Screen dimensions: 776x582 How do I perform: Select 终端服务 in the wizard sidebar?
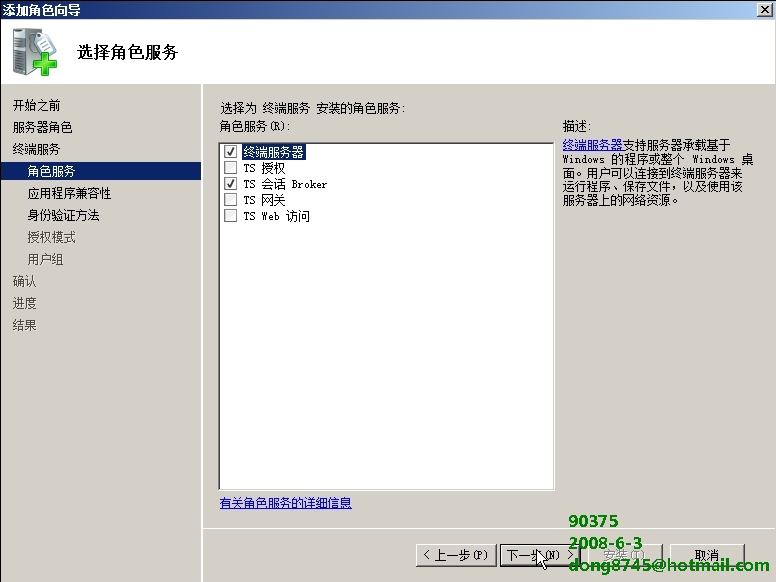point(36,149)
